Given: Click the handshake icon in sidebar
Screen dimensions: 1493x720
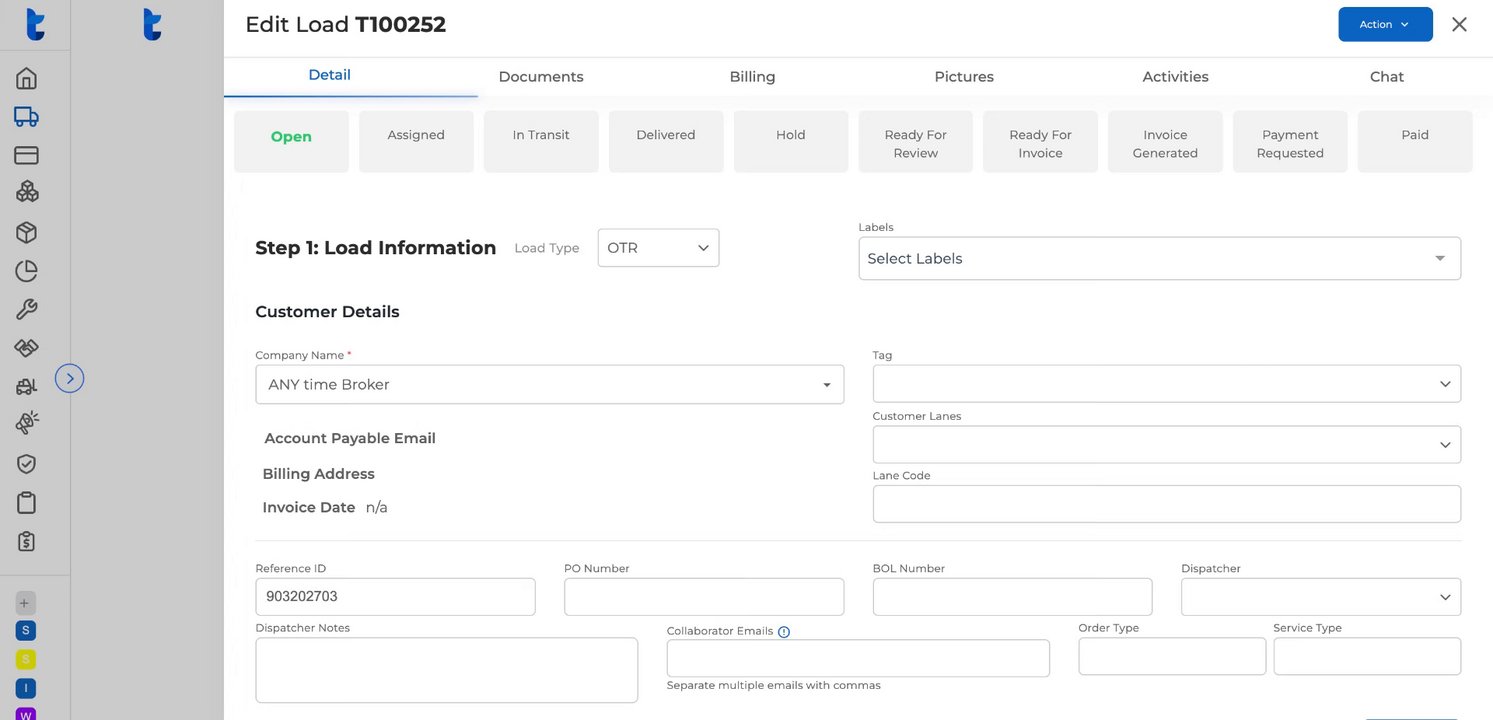Looking at the screenshot, I should (x=27, y=348).
